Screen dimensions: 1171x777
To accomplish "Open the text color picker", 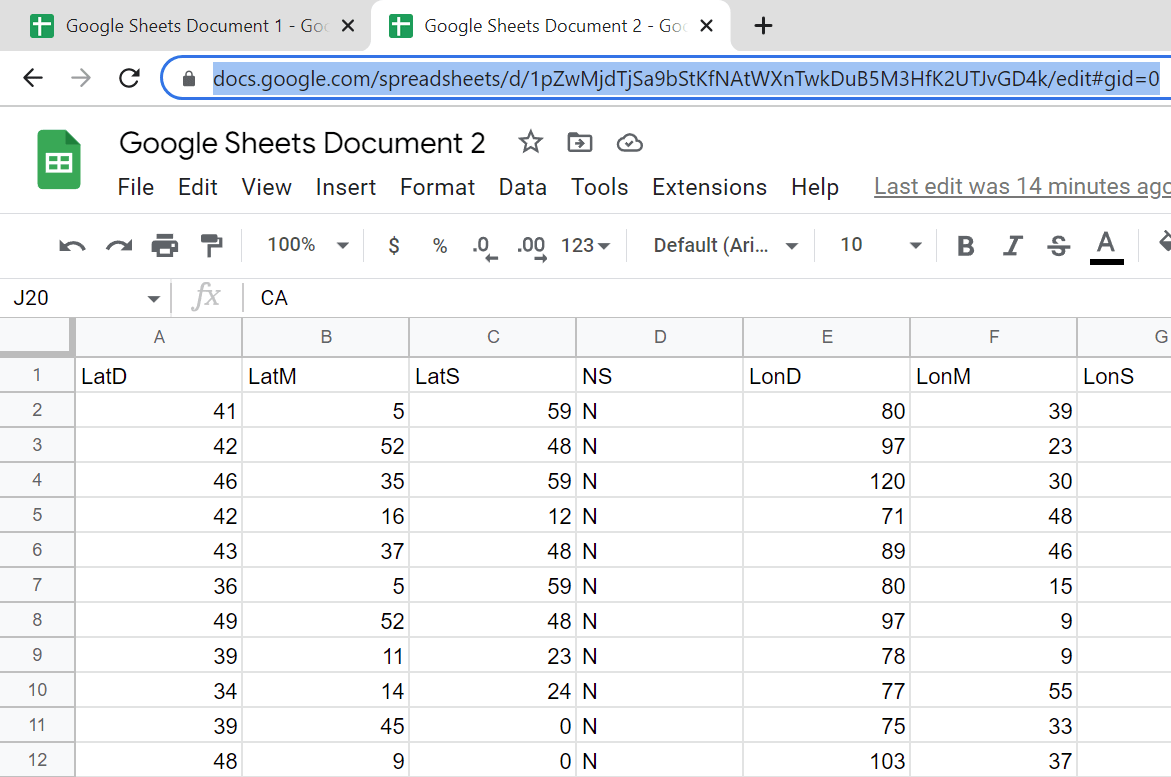I will (x=1106, y=247).
